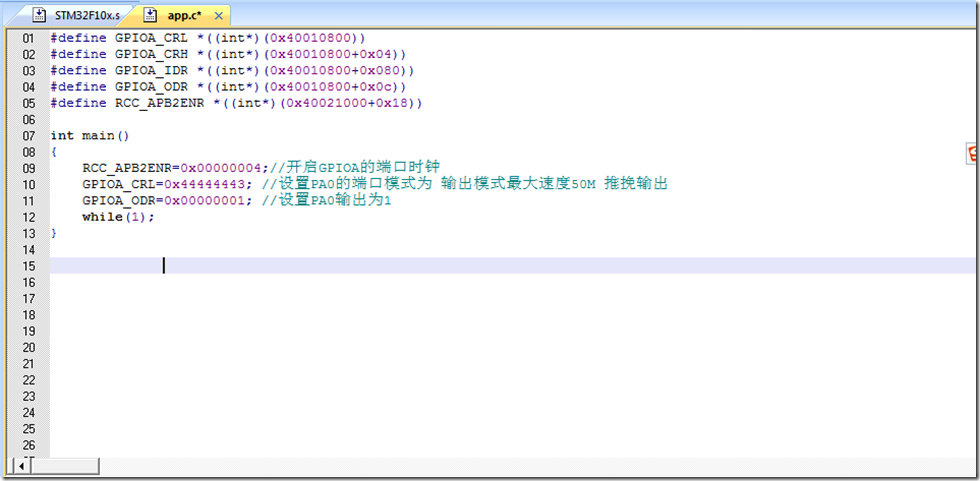Click the GPIOA_IDR define on line 03
Screen dimensions: 980x481
tap(232, 71)
